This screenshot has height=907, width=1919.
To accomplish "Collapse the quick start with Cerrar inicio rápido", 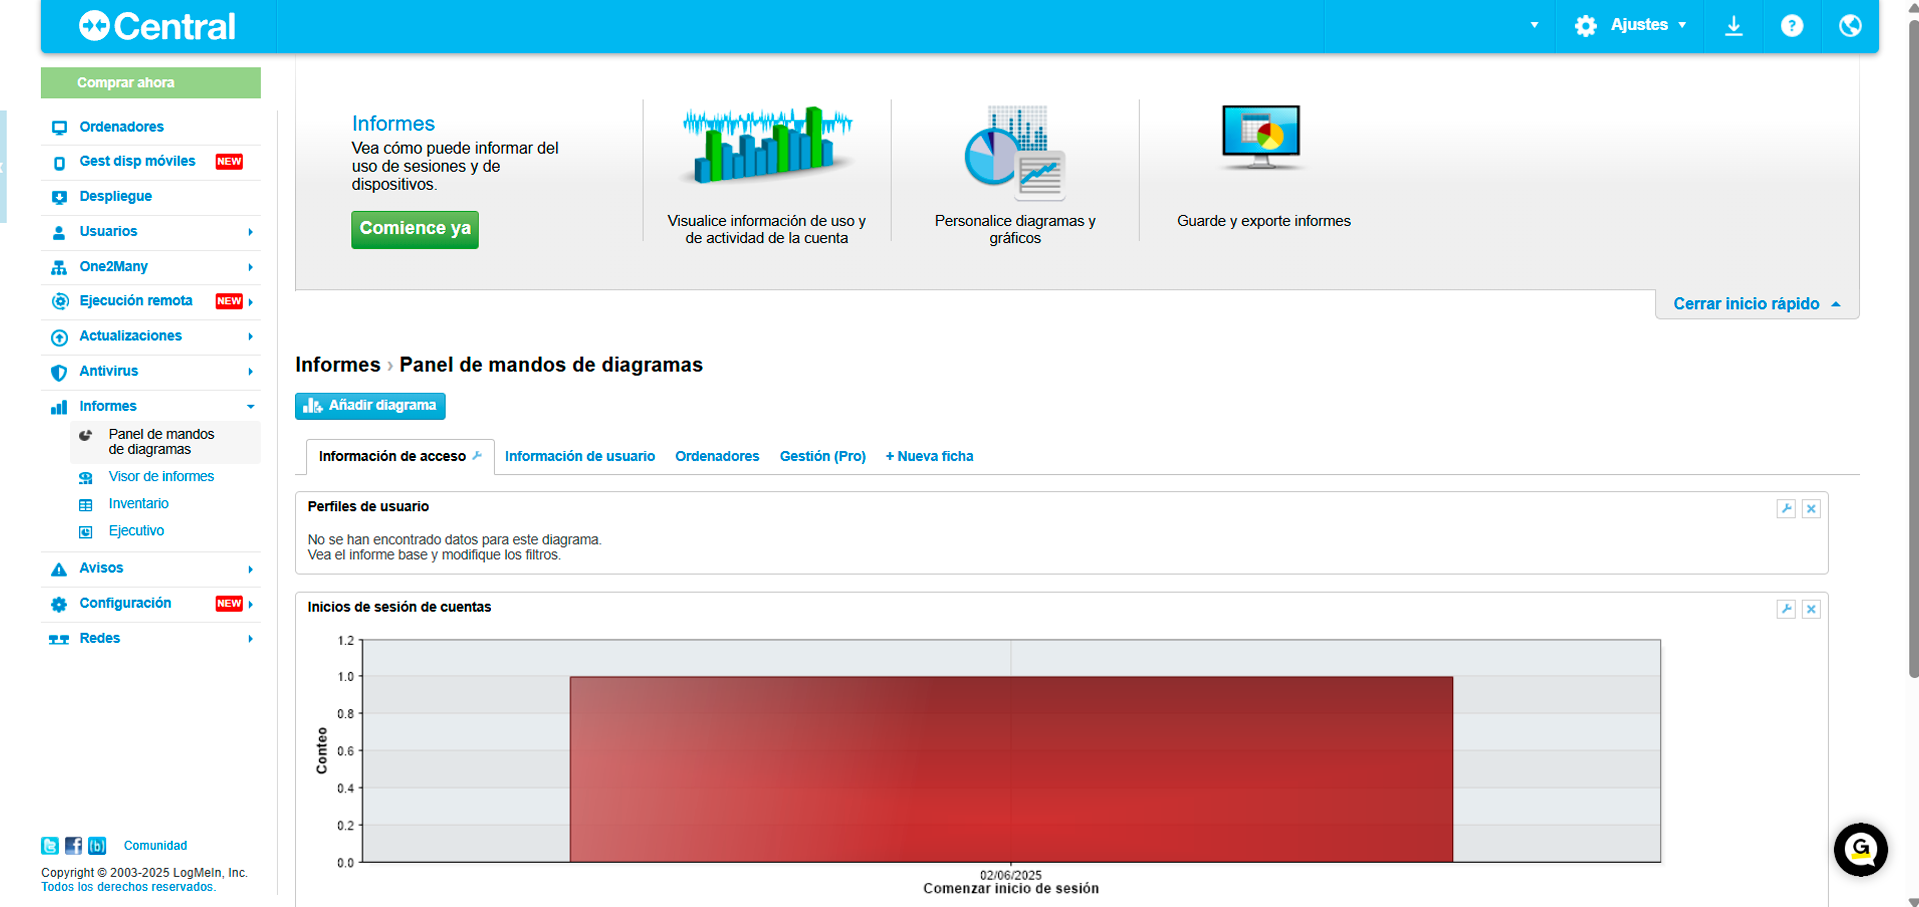I will coord(1747,303).
